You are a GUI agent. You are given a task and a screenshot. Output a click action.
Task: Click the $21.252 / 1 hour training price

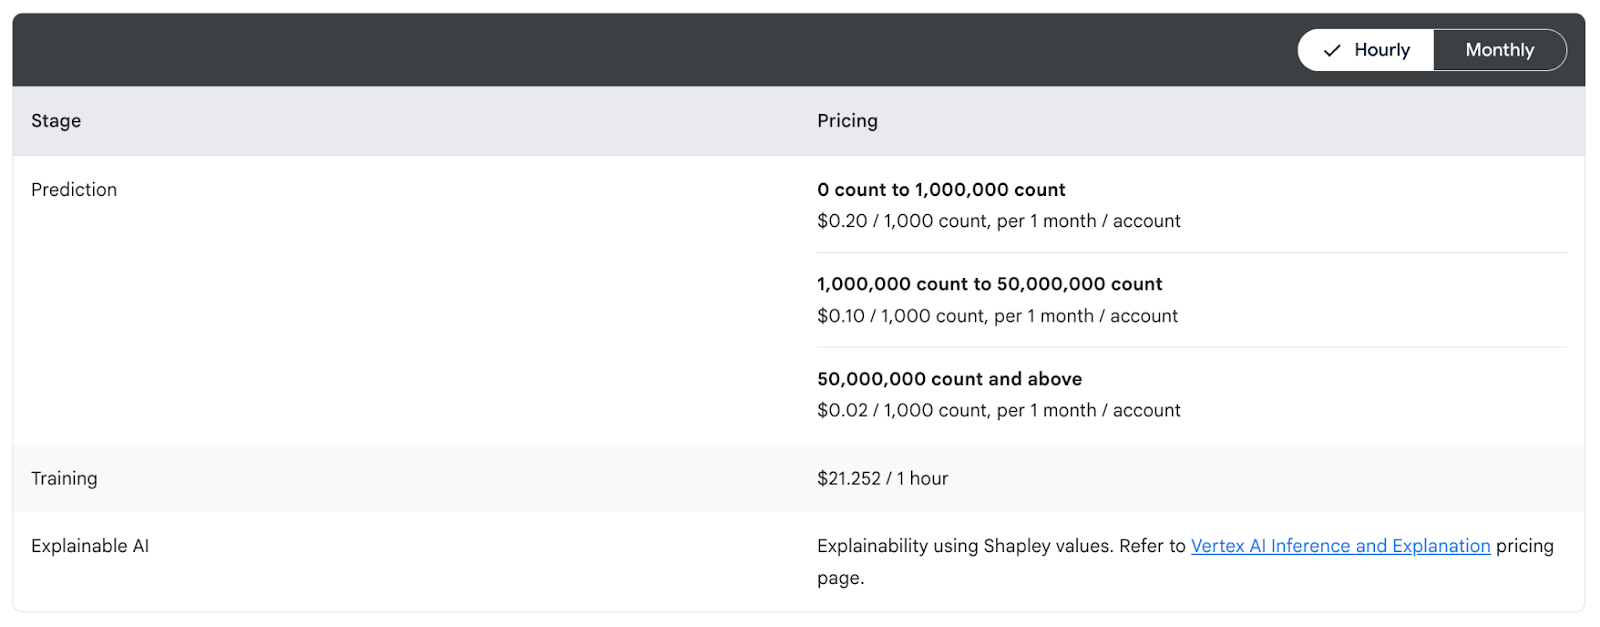coord(882,478)
